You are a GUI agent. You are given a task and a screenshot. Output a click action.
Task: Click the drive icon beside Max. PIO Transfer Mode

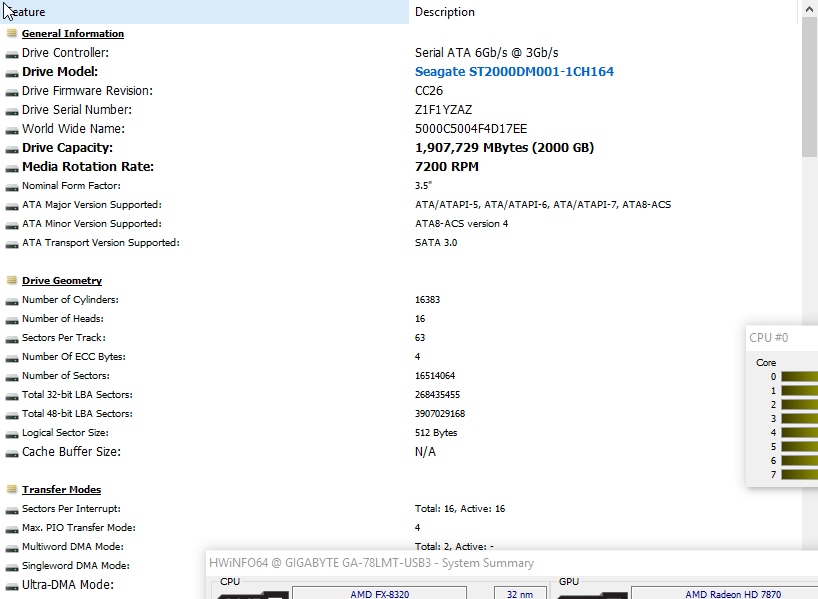point(11,530)
